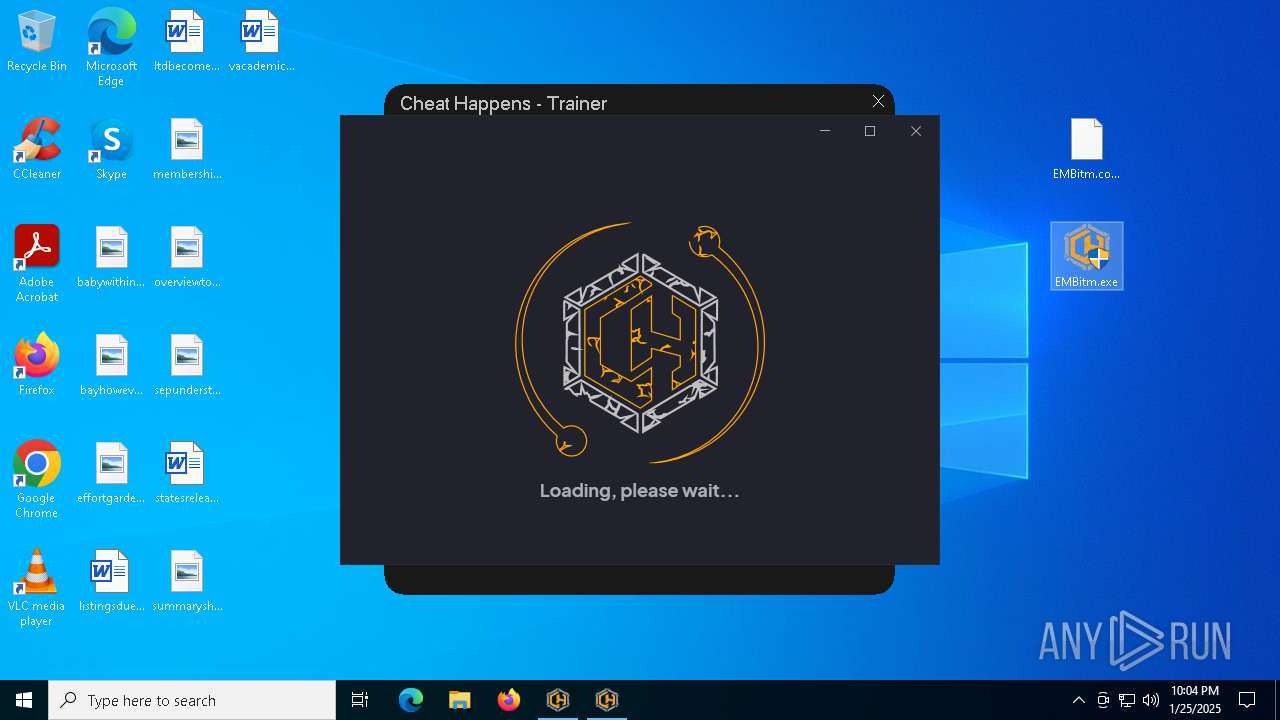This screenshot has width=1280, height=720.
Task: Open File Explorer from the taskbar
Action: click(460, 700)
